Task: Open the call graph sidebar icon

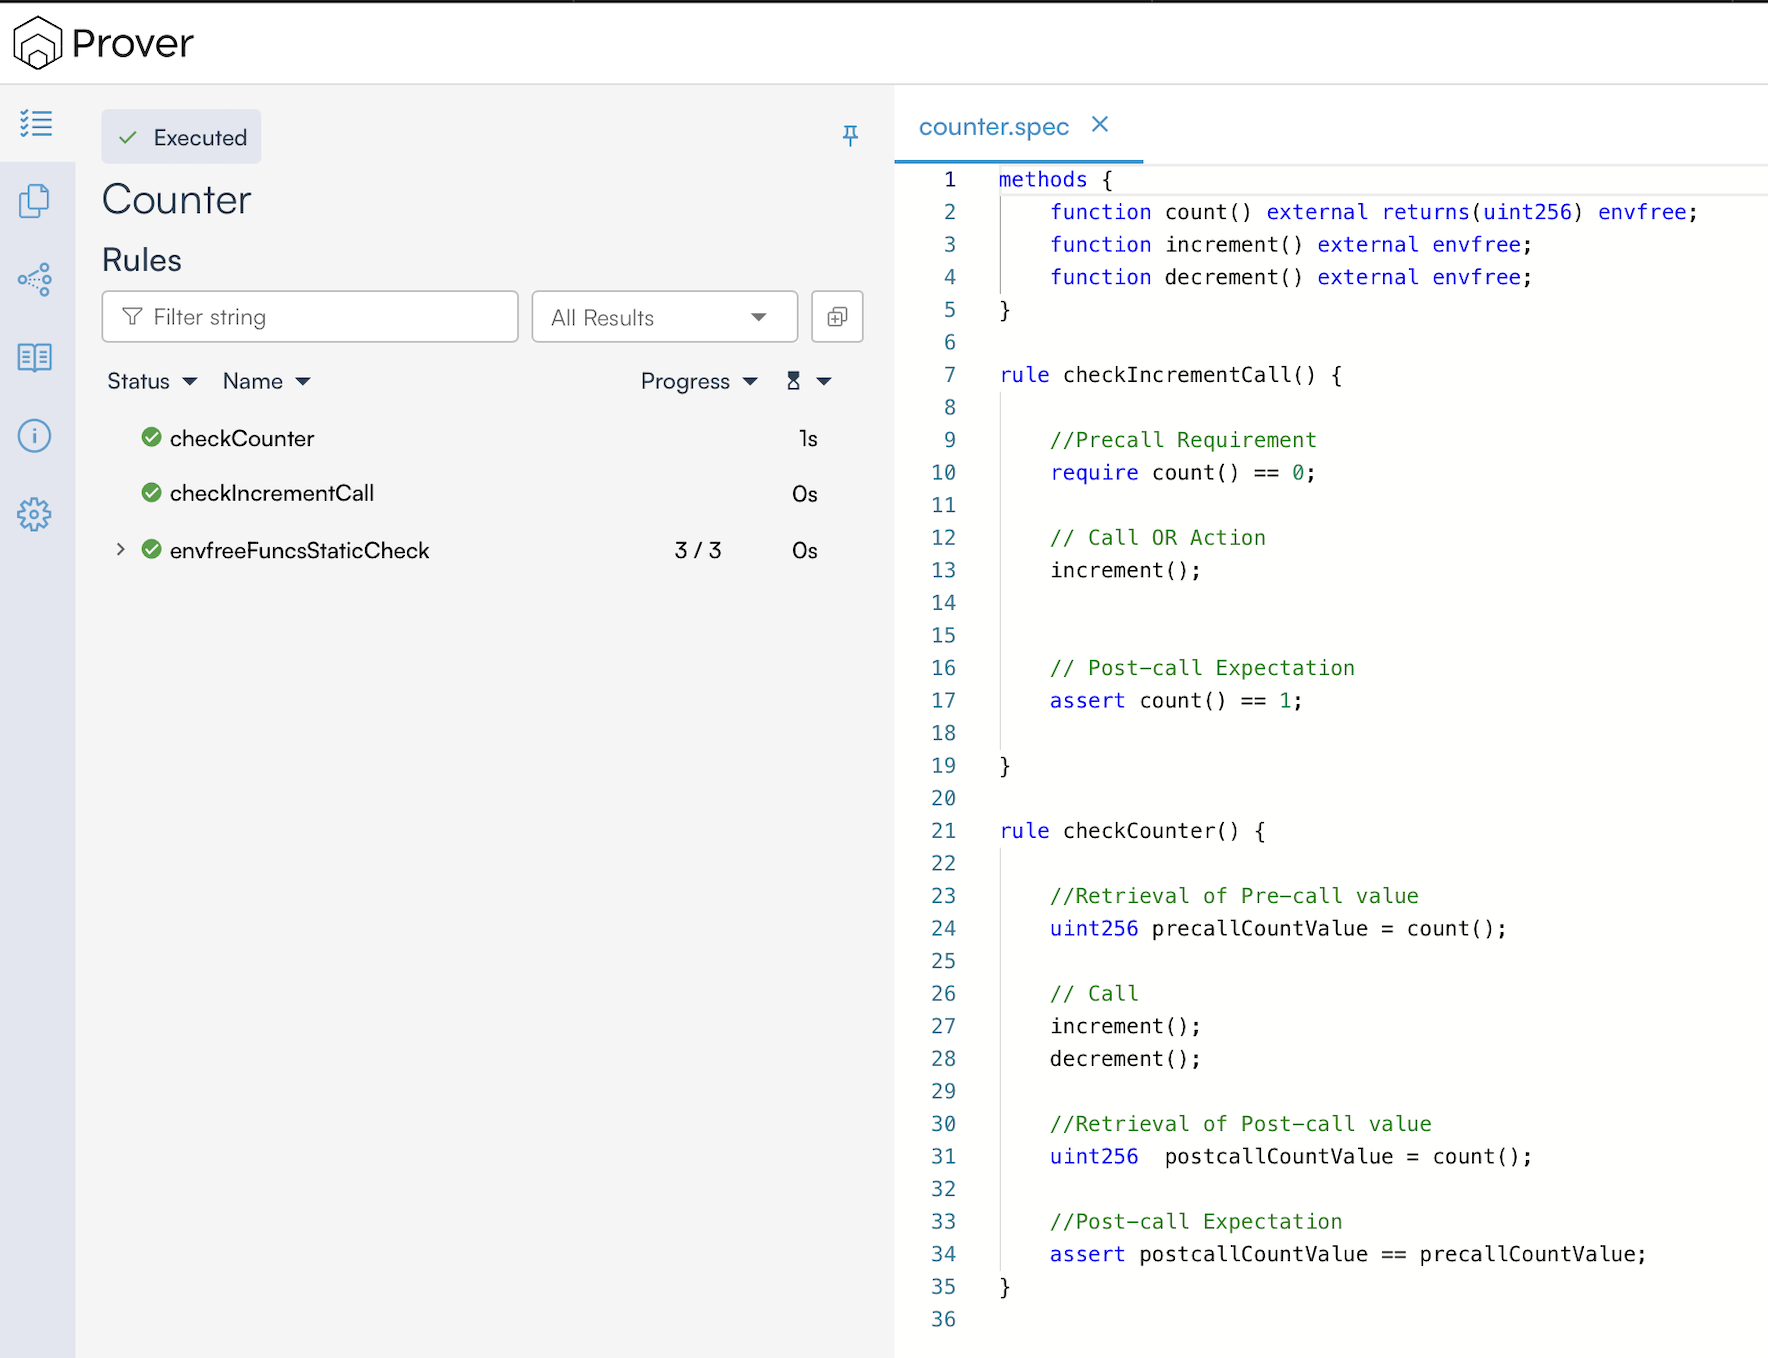Action: point(34,280)
